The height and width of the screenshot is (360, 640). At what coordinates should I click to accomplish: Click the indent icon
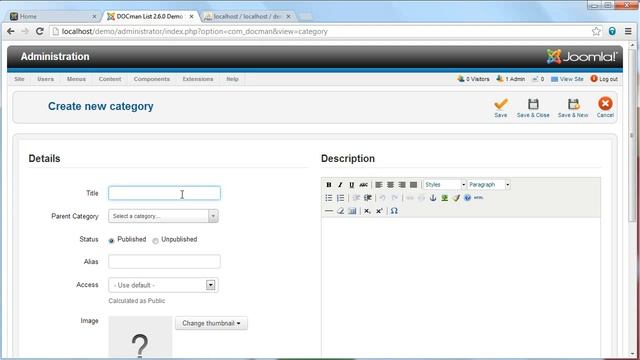pyautogui.click(x=368, y=198)
